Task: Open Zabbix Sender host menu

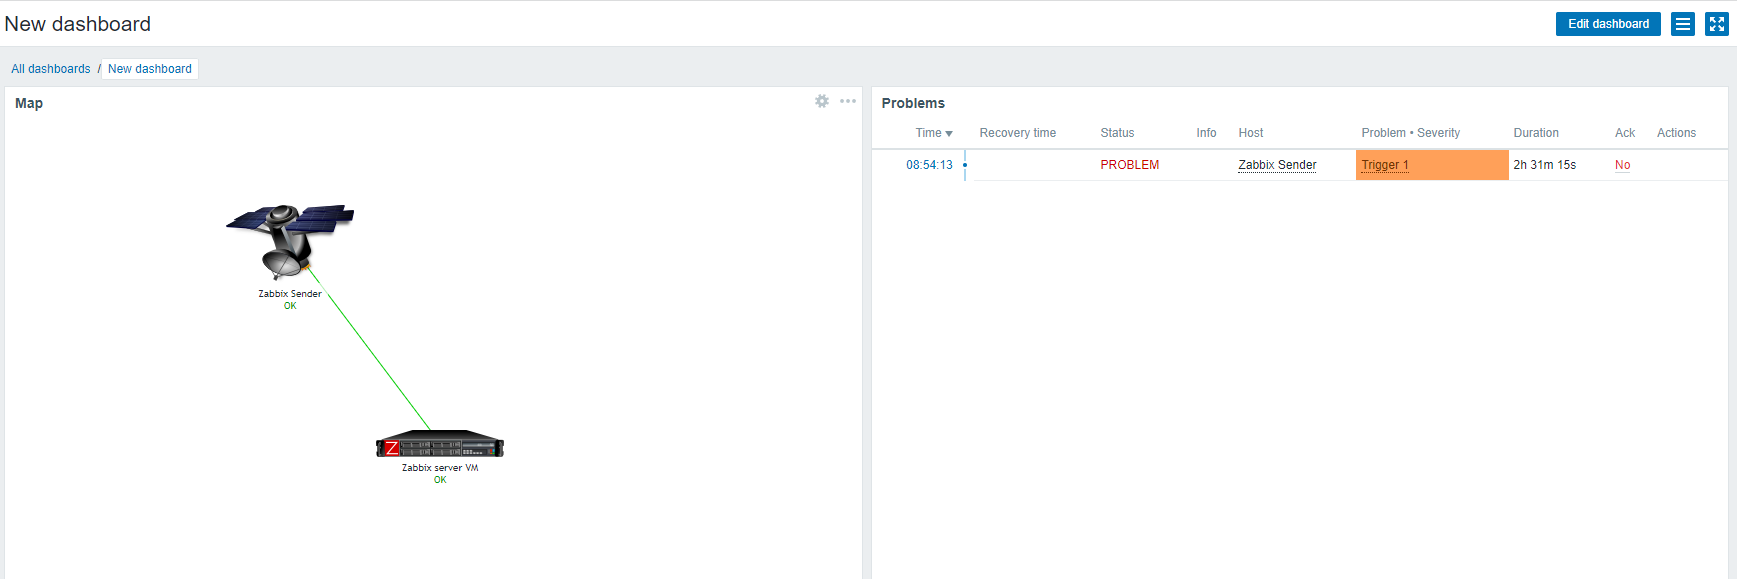Action: [1277, 165]
